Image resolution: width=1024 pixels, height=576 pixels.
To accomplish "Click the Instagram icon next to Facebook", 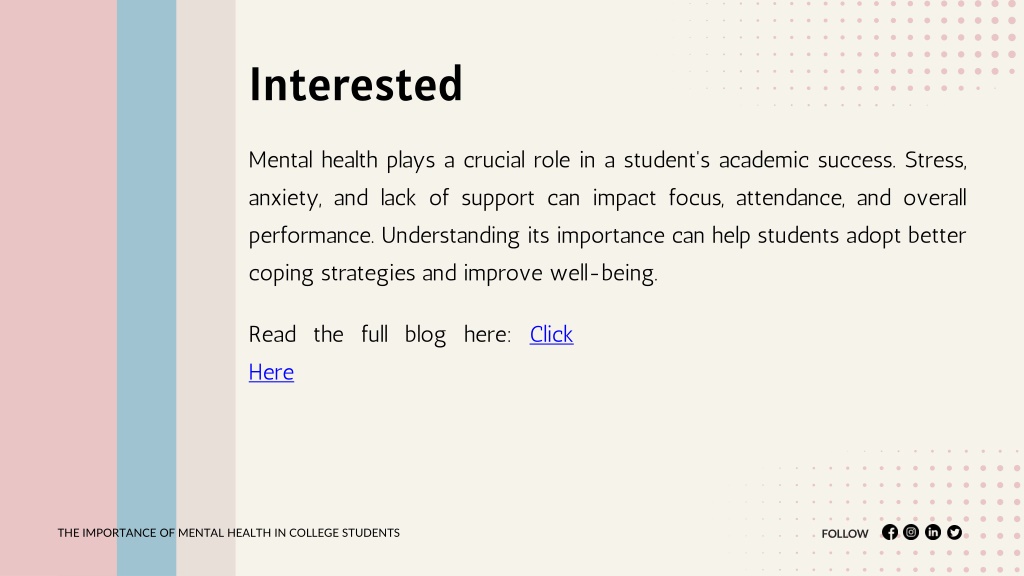I will pyautogui.click(x=911, y=532).
